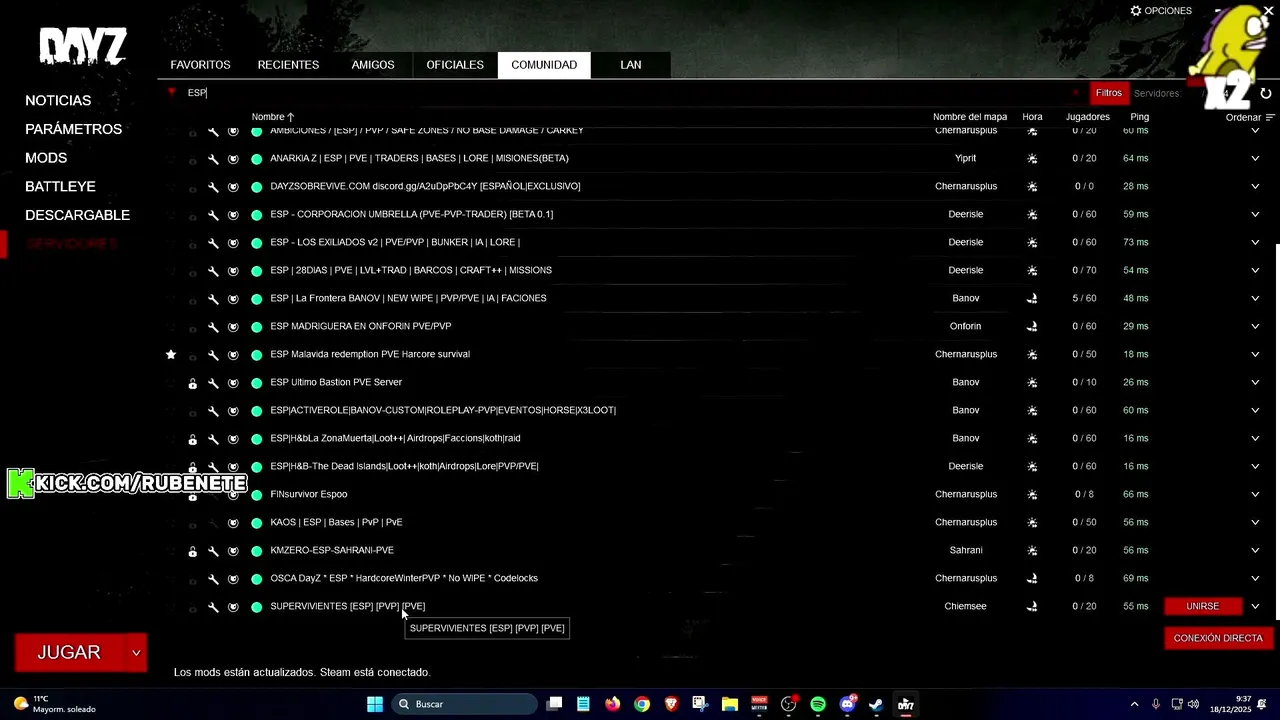Toggle favorite star for ESP - LOS EXILIADOS v2

pos(171,242)
